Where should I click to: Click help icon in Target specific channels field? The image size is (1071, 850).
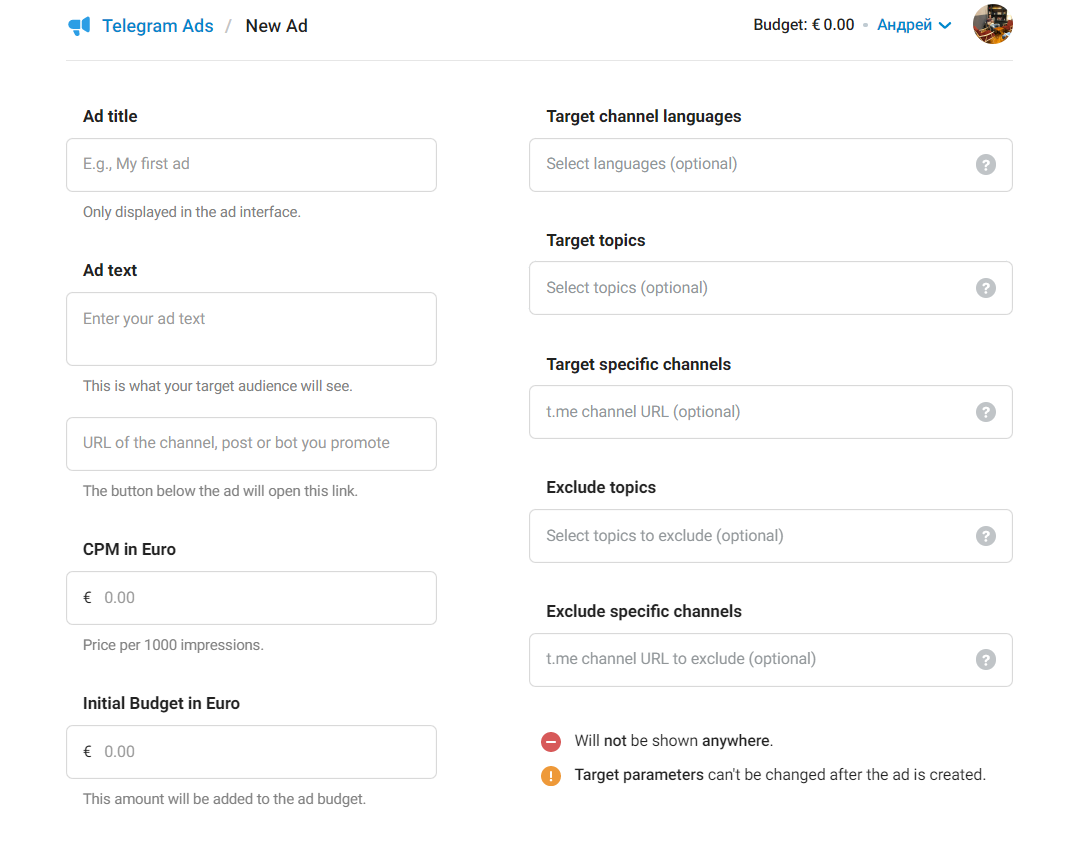pyautogui.click(x=985, y=412)
